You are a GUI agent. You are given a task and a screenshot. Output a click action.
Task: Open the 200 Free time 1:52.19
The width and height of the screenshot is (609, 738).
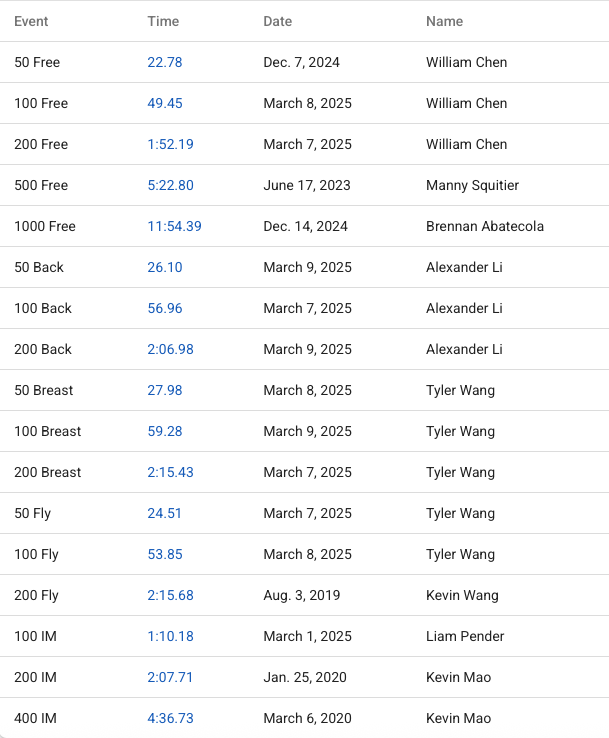tap(170, 144)
